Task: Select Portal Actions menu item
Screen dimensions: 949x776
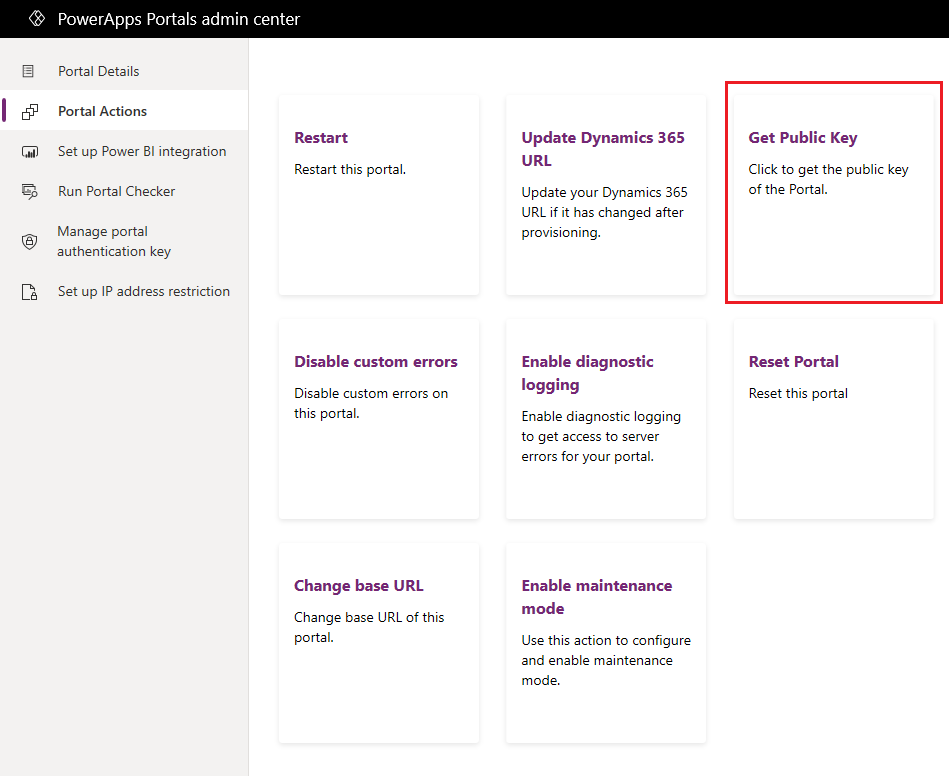Action: pos(124,111)
